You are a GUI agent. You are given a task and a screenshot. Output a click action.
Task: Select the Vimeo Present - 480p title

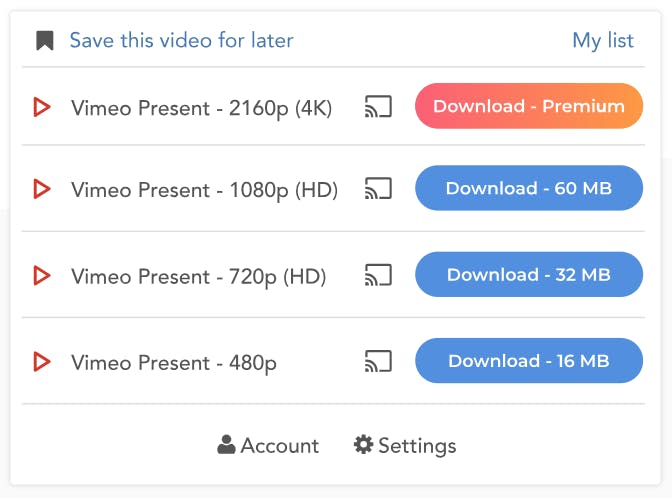[174, 363]
